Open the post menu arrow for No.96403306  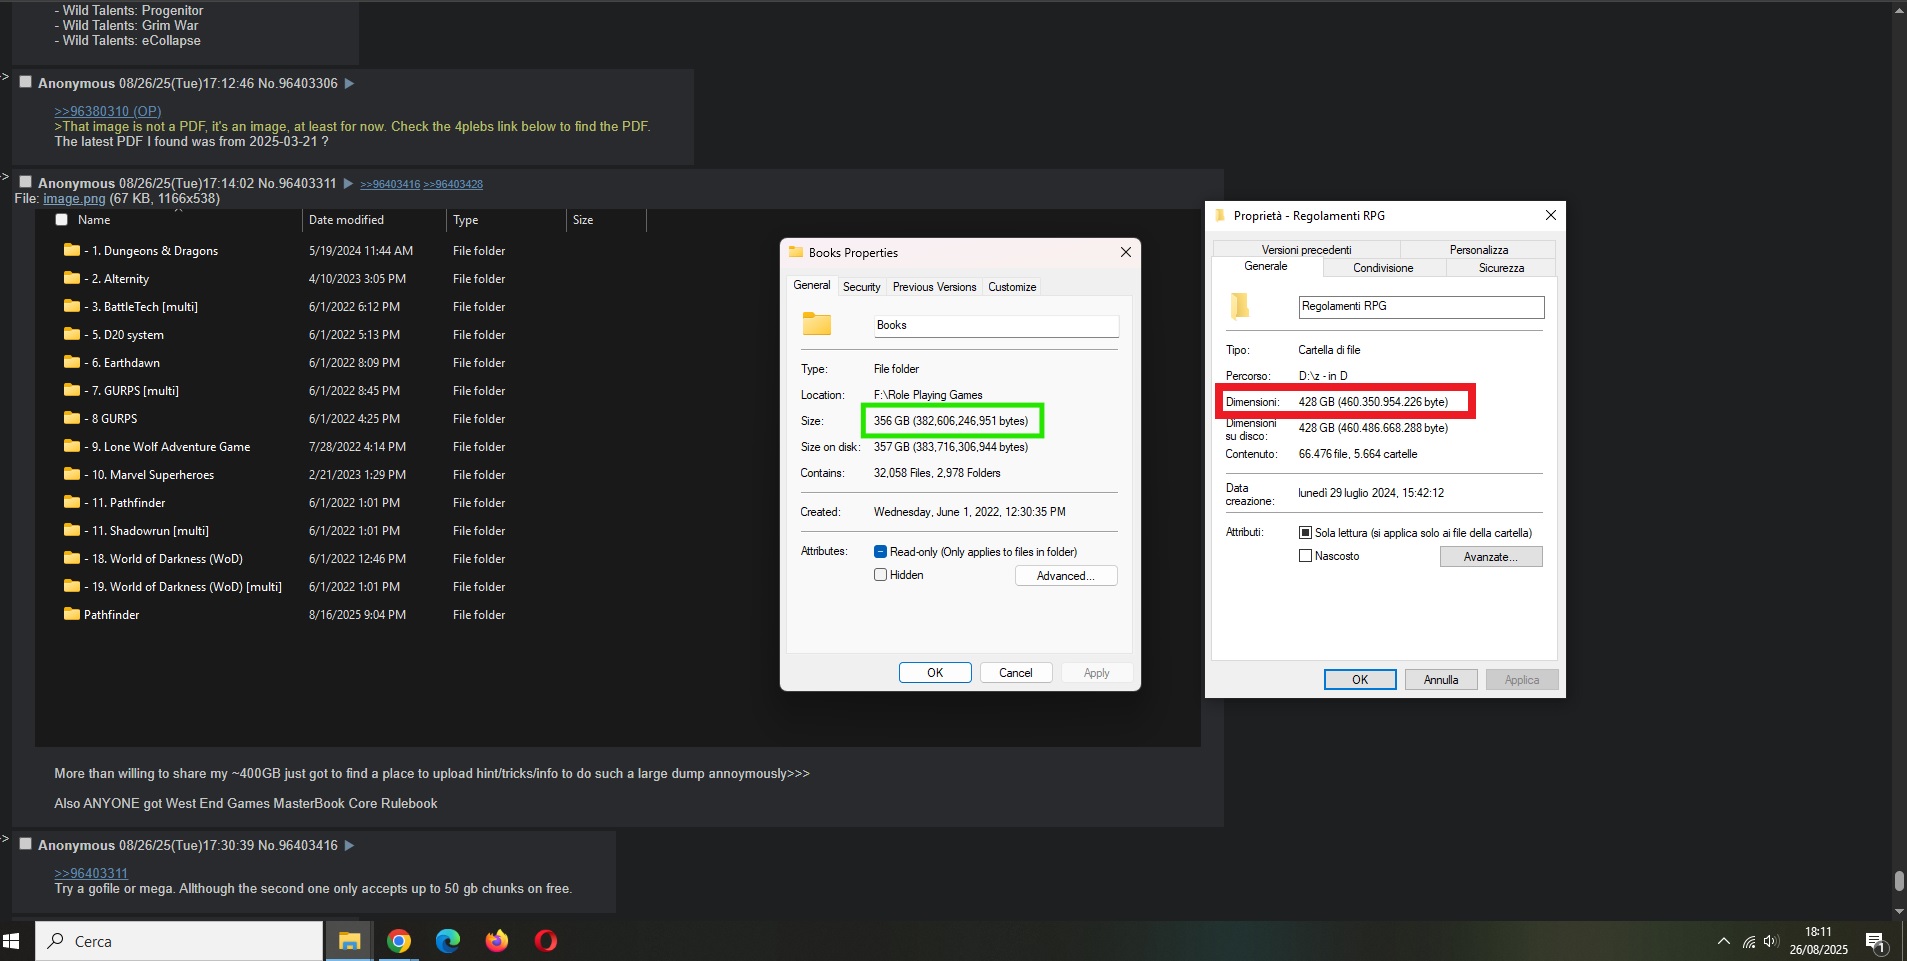[349, 83]
